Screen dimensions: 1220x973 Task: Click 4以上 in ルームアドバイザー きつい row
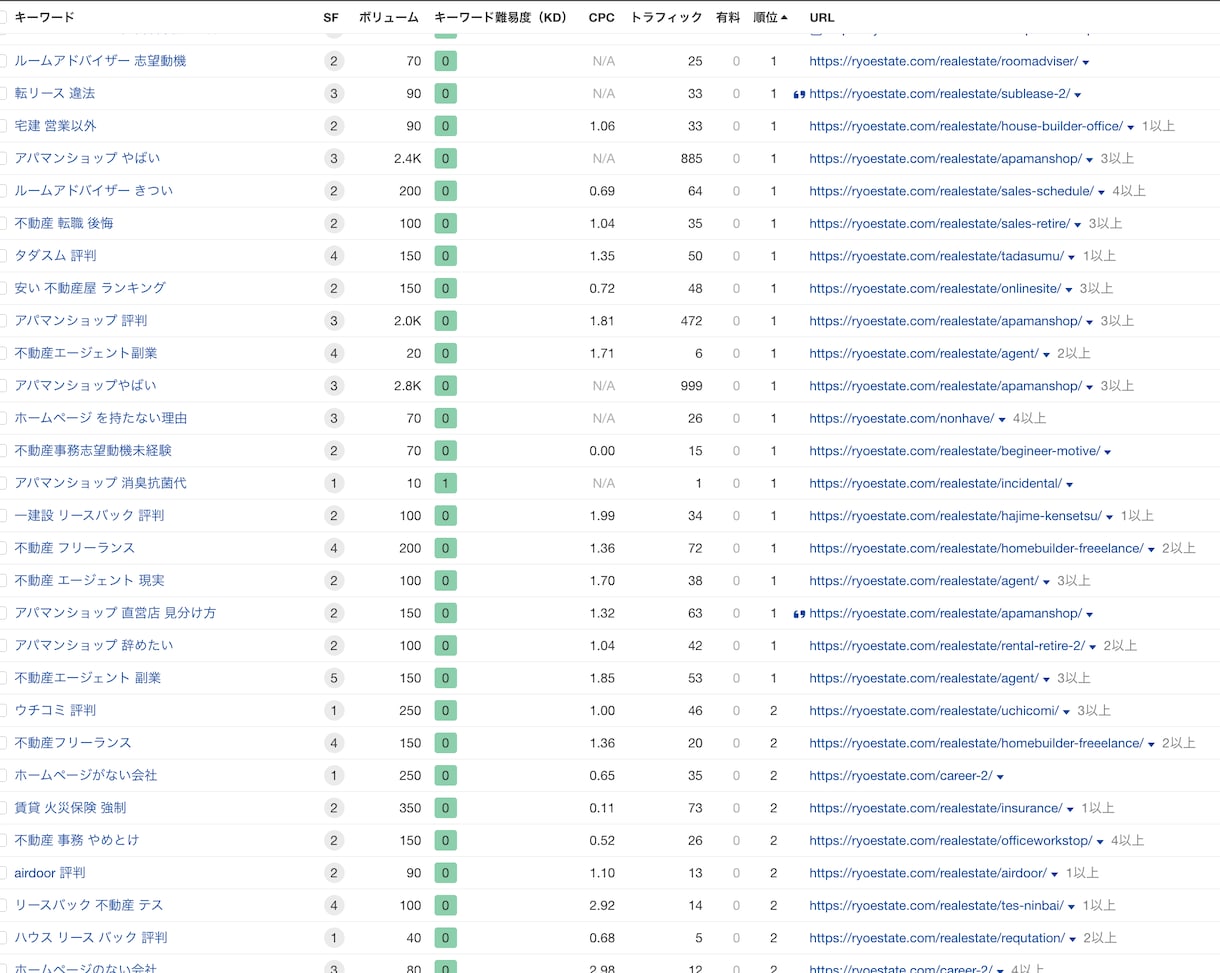[x=1129, y=191]
